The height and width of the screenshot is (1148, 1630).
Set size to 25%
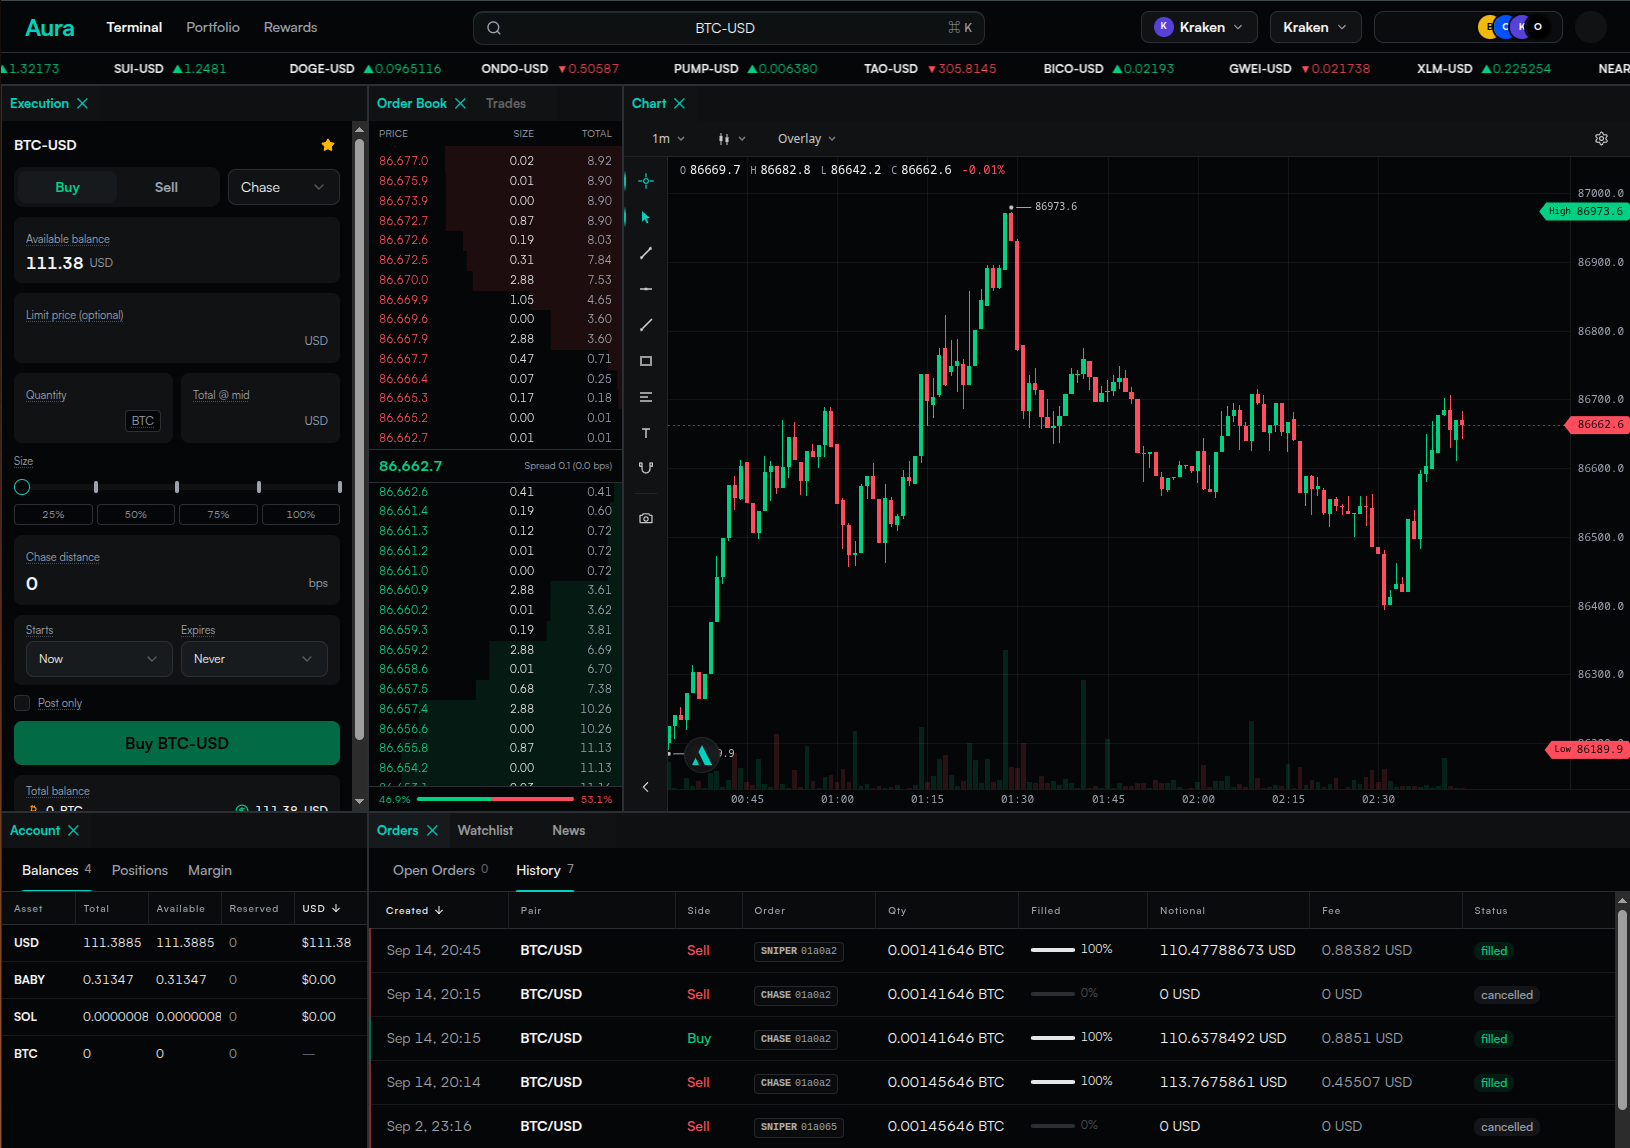(x=53, y=514)
